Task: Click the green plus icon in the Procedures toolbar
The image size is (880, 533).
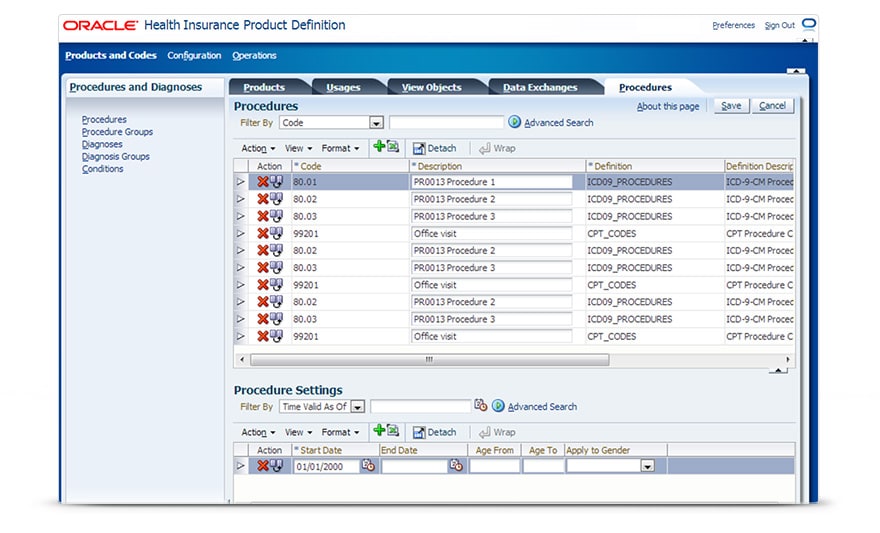Action: (379, 147)
